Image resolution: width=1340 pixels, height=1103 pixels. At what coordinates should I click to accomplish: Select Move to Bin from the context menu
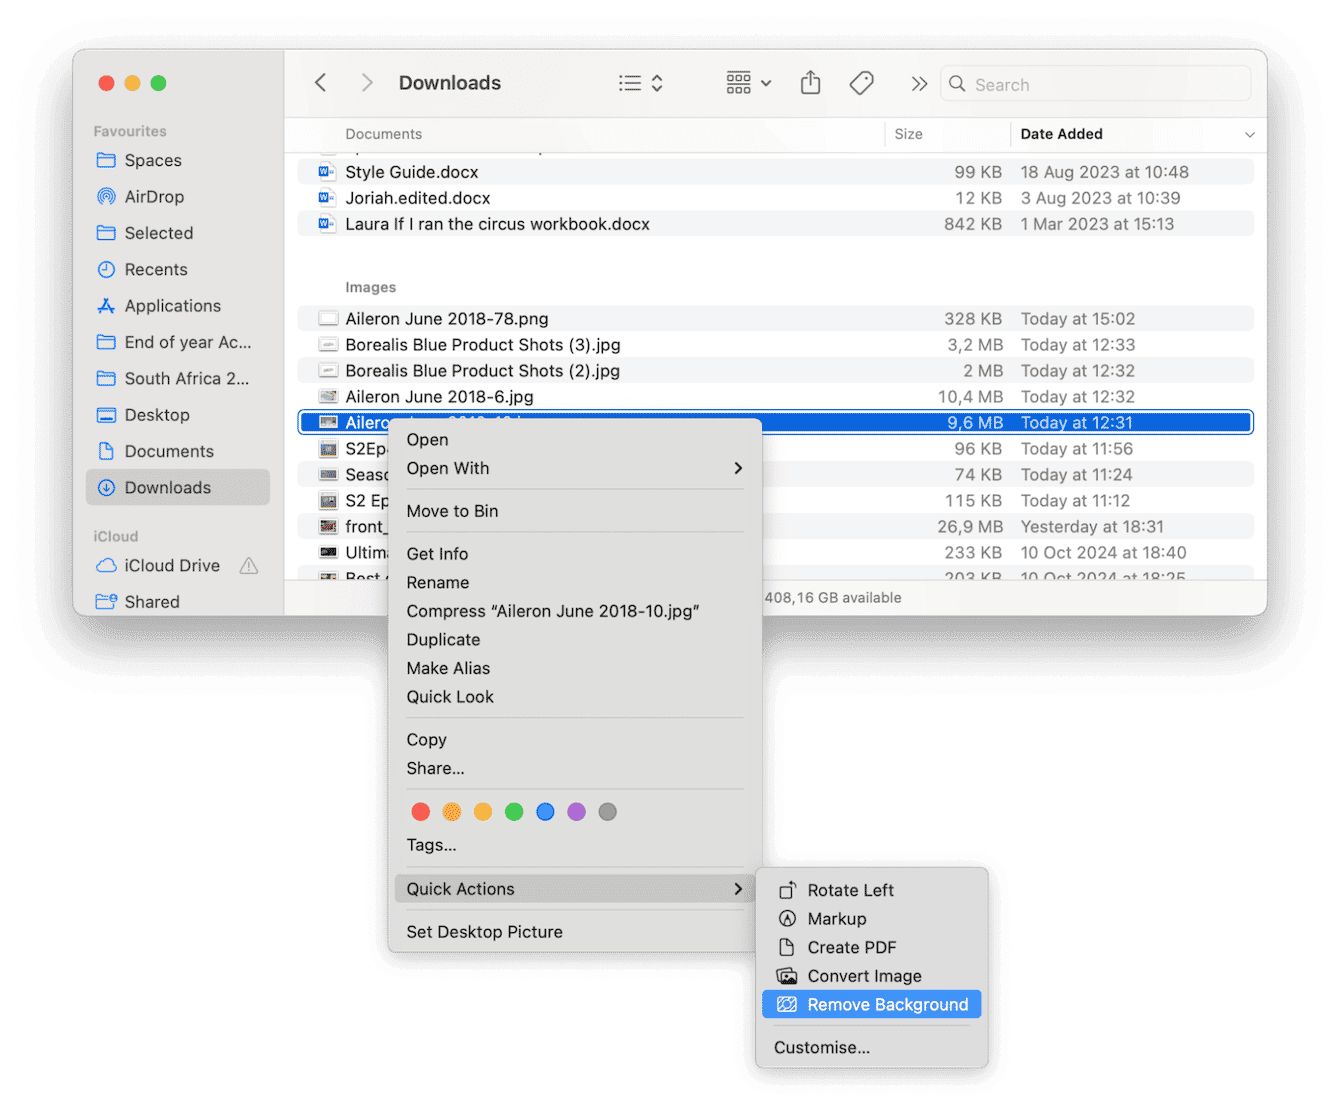pos(452,510)
